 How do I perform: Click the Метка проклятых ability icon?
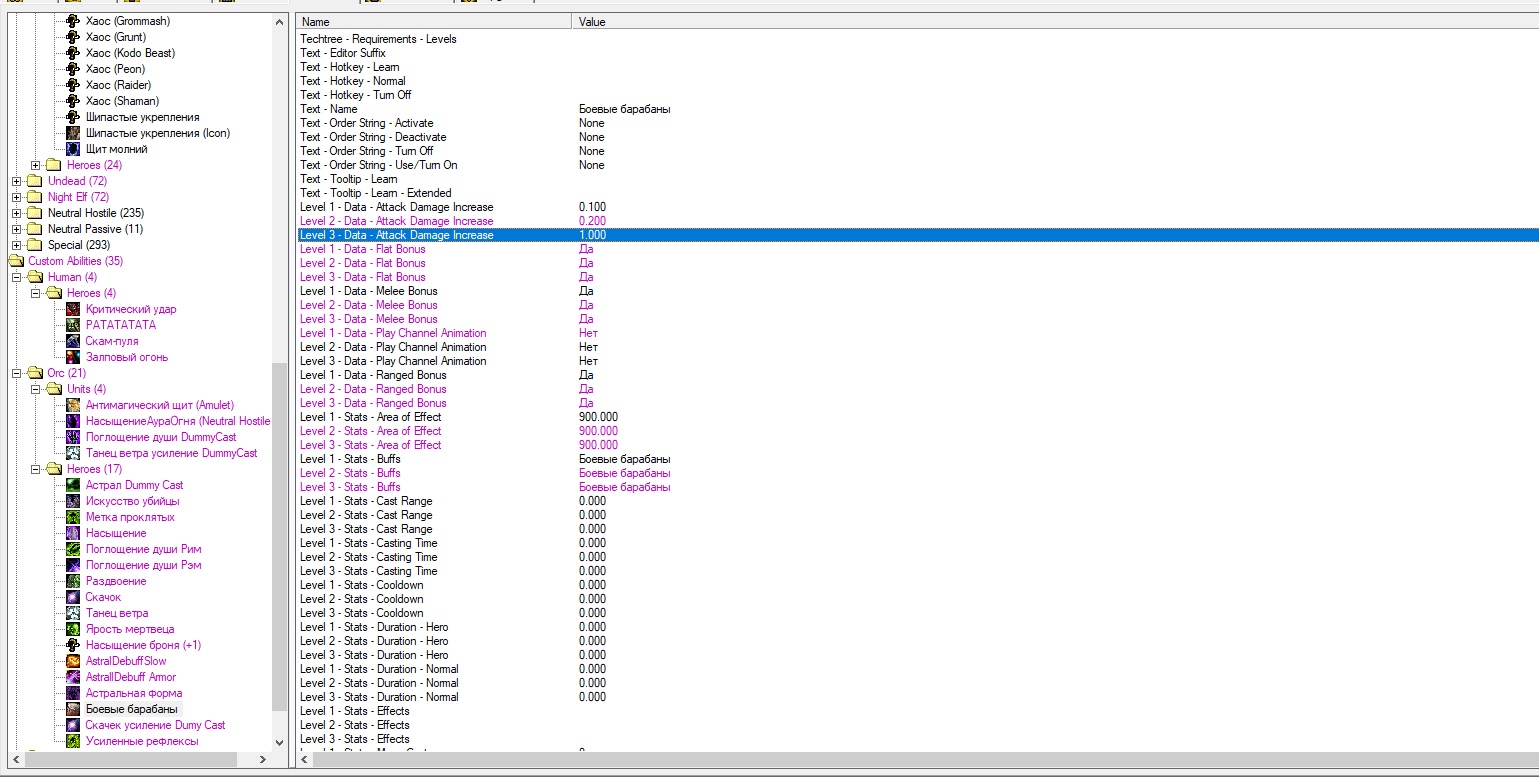(73, 517)
